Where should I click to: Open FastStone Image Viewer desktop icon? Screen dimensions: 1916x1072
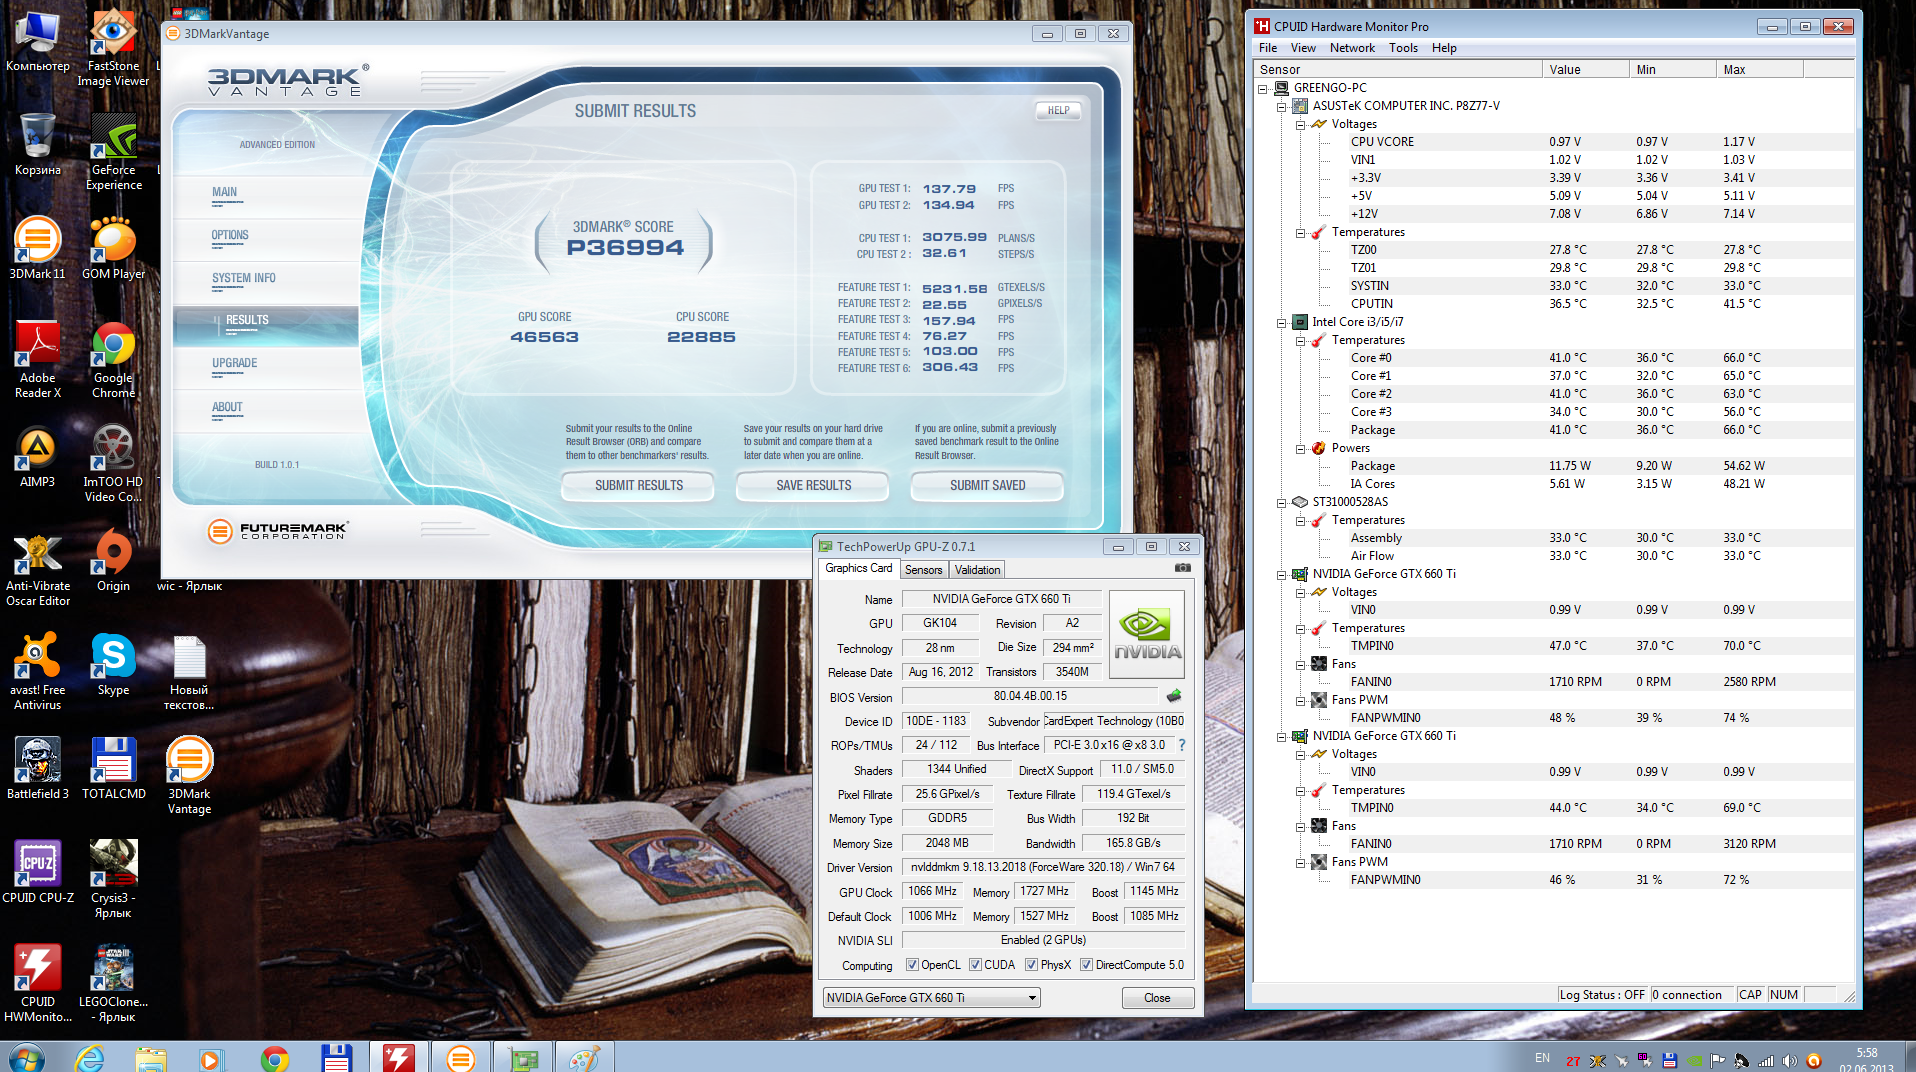tap(113, 47)
